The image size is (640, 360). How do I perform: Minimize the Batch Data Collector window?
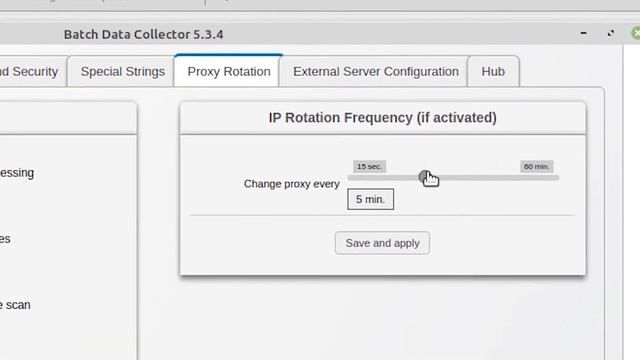[x=584, y=33]
